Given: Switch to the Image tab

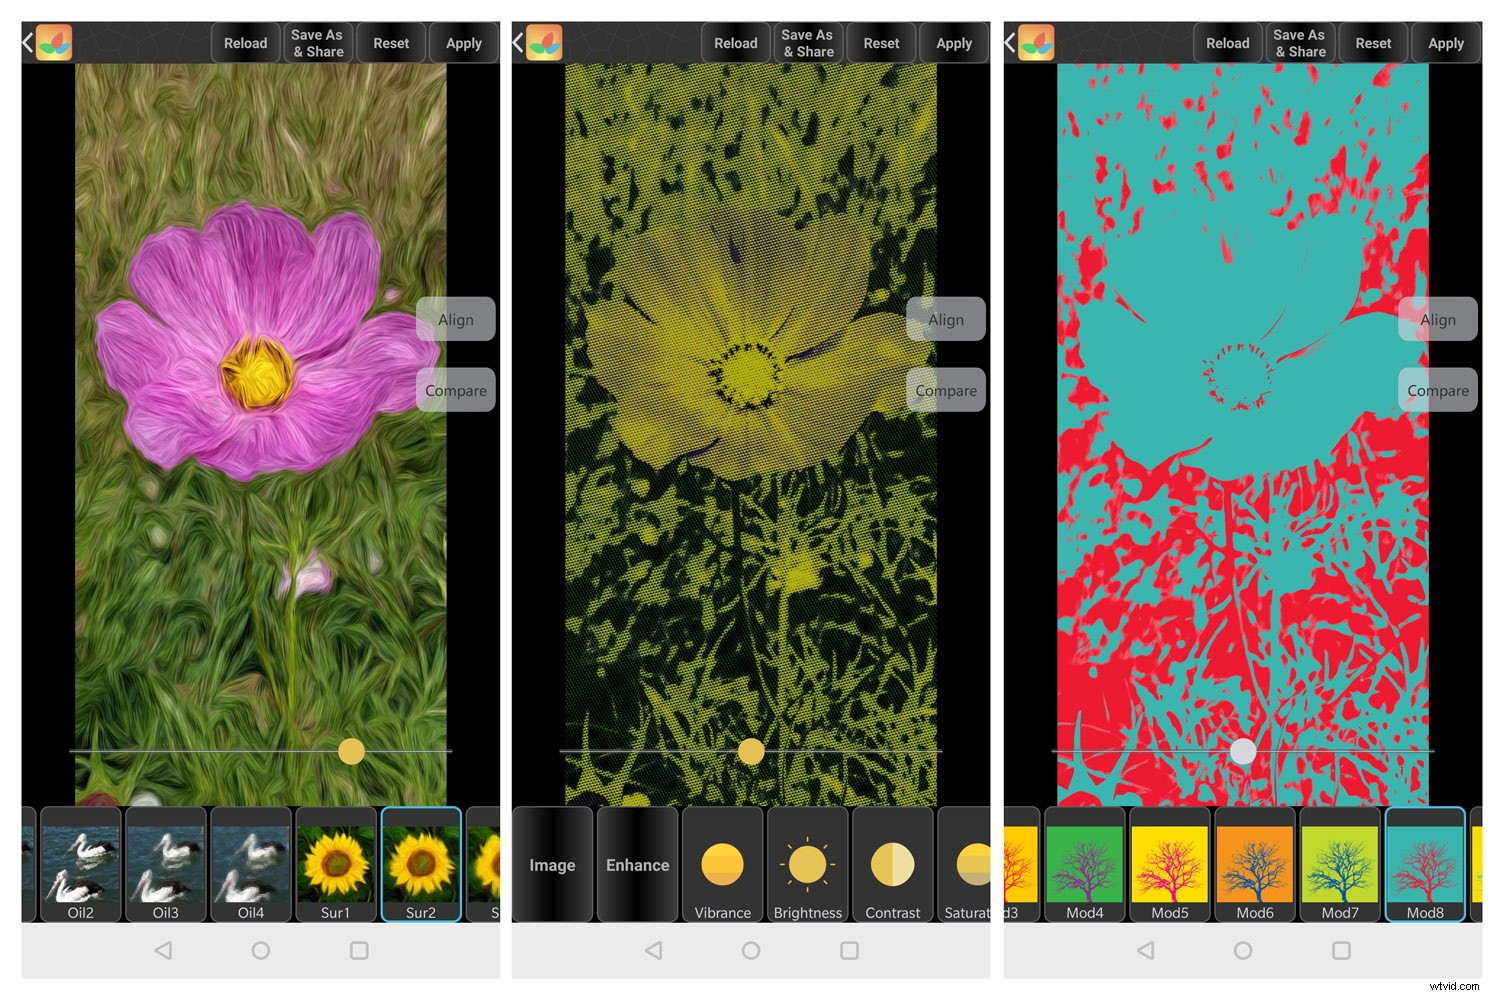Looking at the screenshot, I should [552, 865].
